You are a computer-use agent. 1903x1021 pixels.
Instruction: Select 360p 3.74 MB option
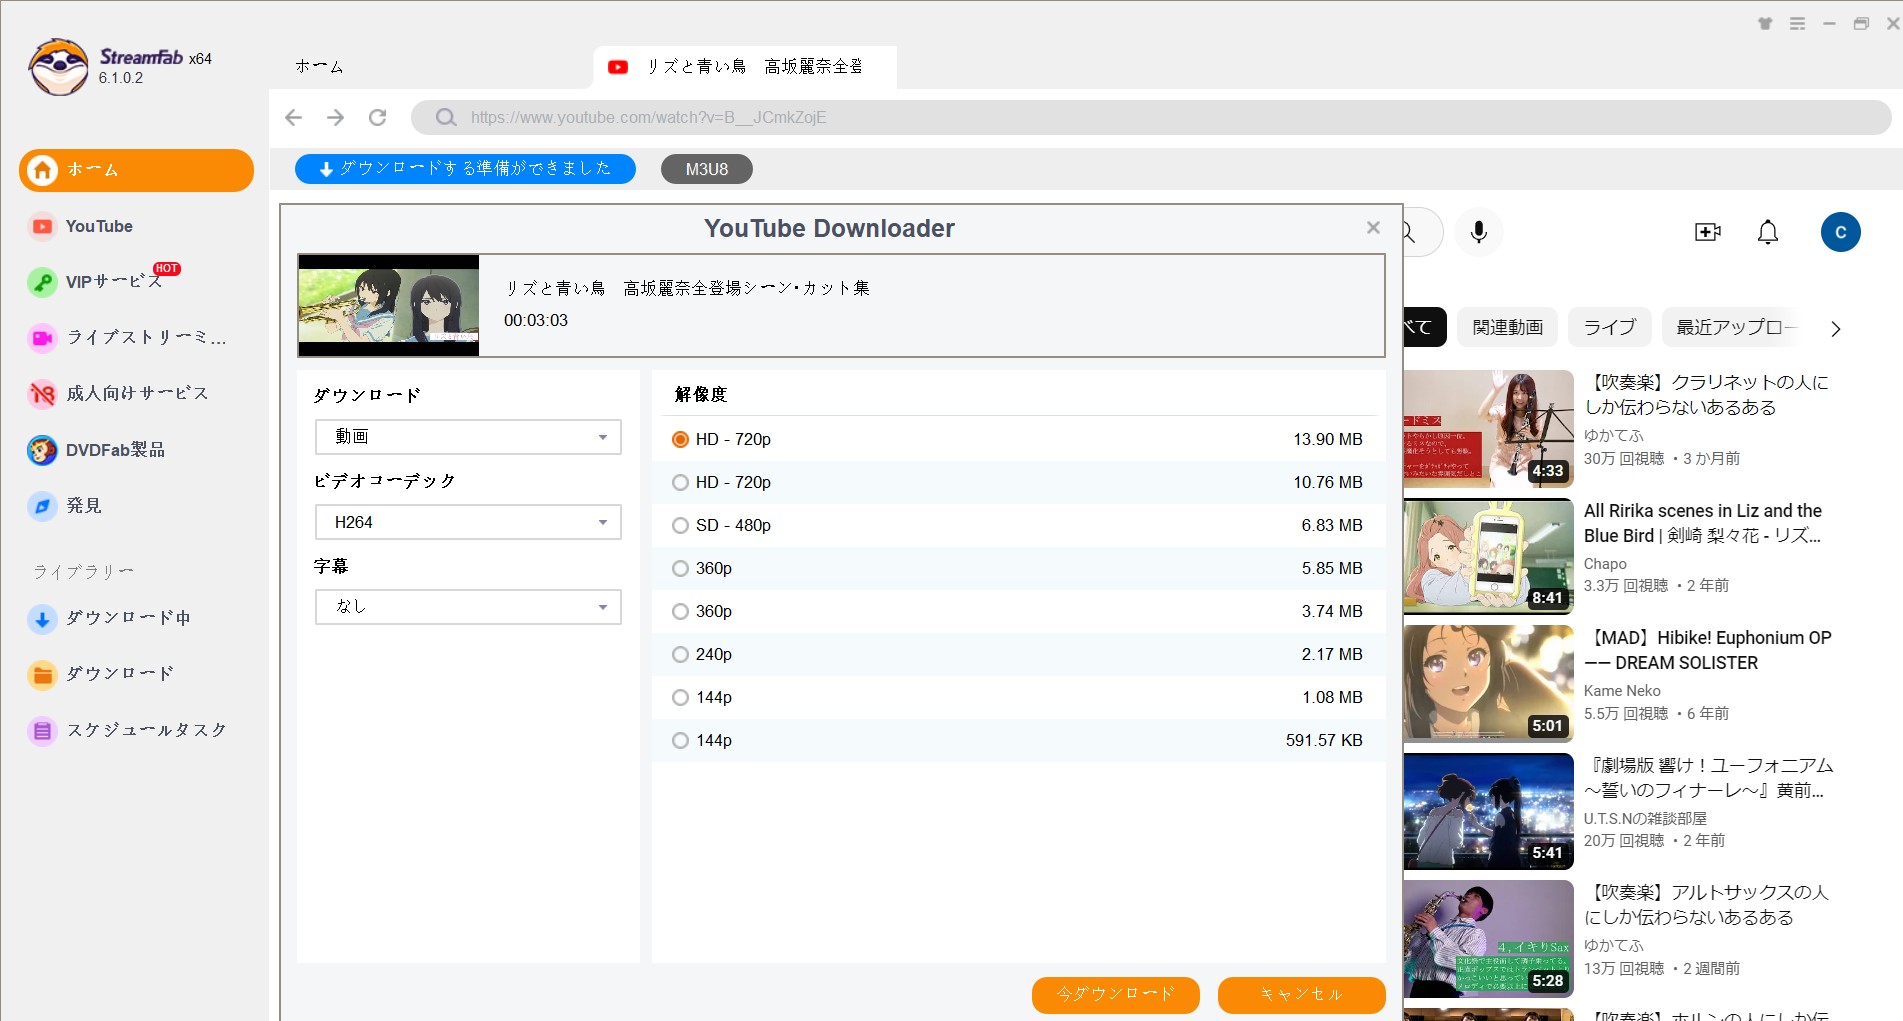[x=1018, y=611]
